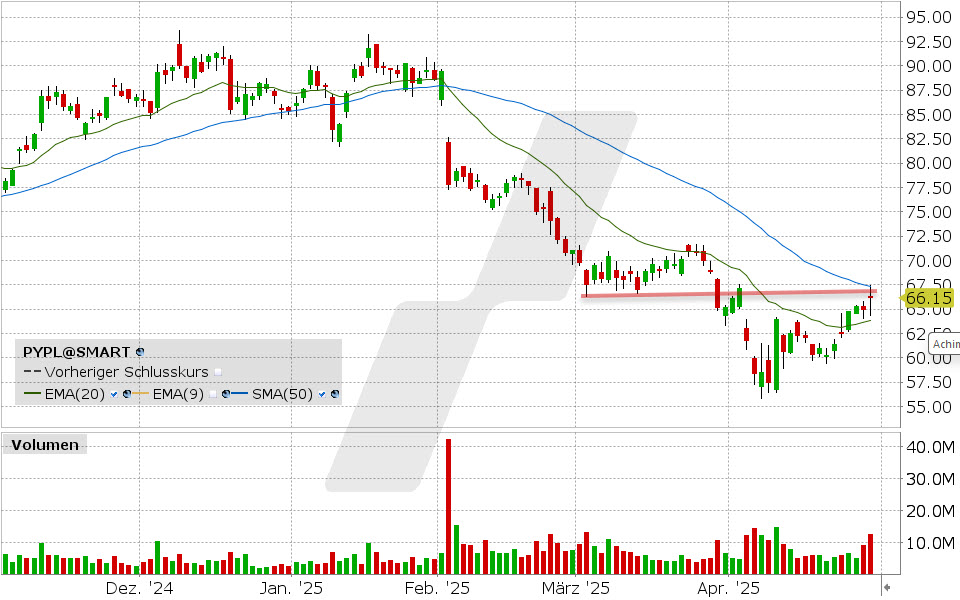Enable the Vorheriger Schlusskurs checkbox
This screenshot has width=960, height=600.
[x=218, y=372]
